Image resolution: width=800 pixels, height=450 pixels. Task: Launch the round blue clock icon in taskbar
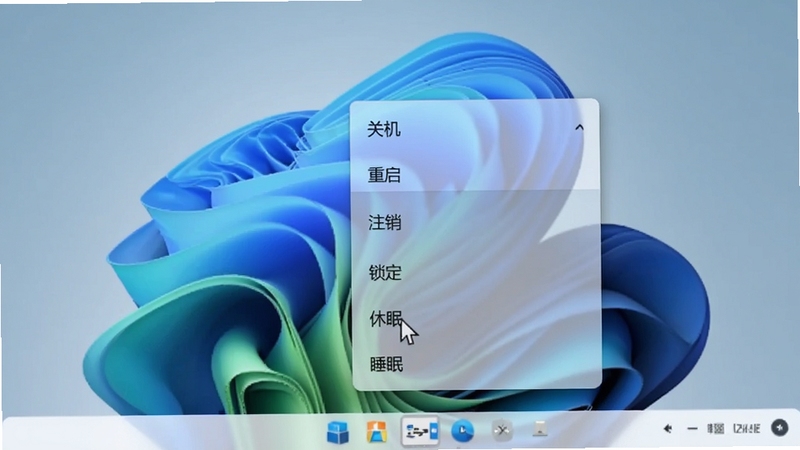click(462, 432)
